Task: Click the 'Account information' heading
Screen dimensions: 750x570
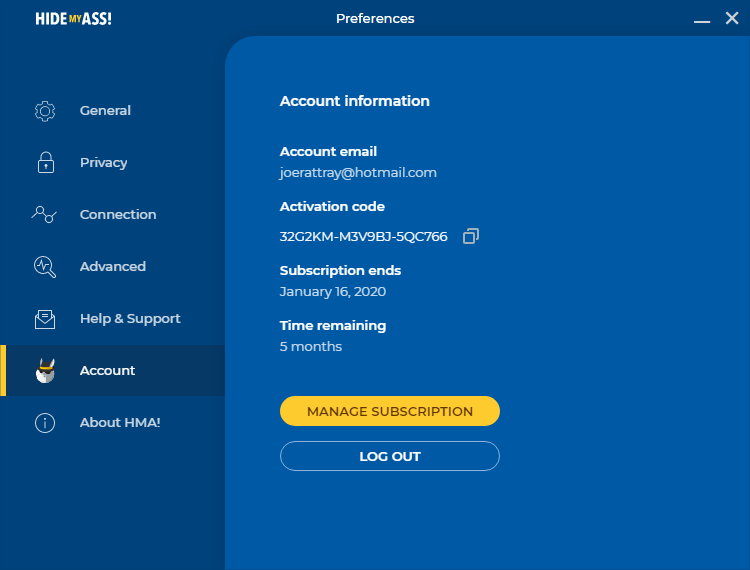Action: point(354,101)
